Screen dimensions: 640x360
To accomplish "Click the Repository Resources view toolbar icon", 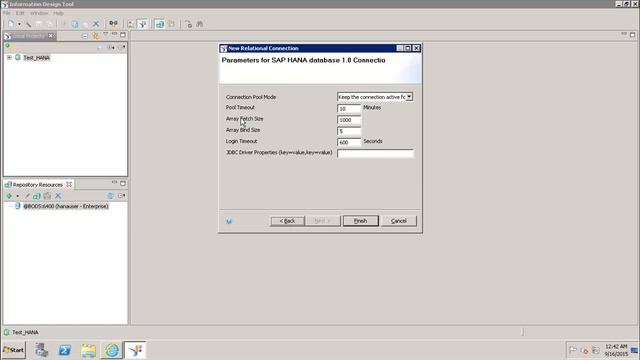I will 160,24.
